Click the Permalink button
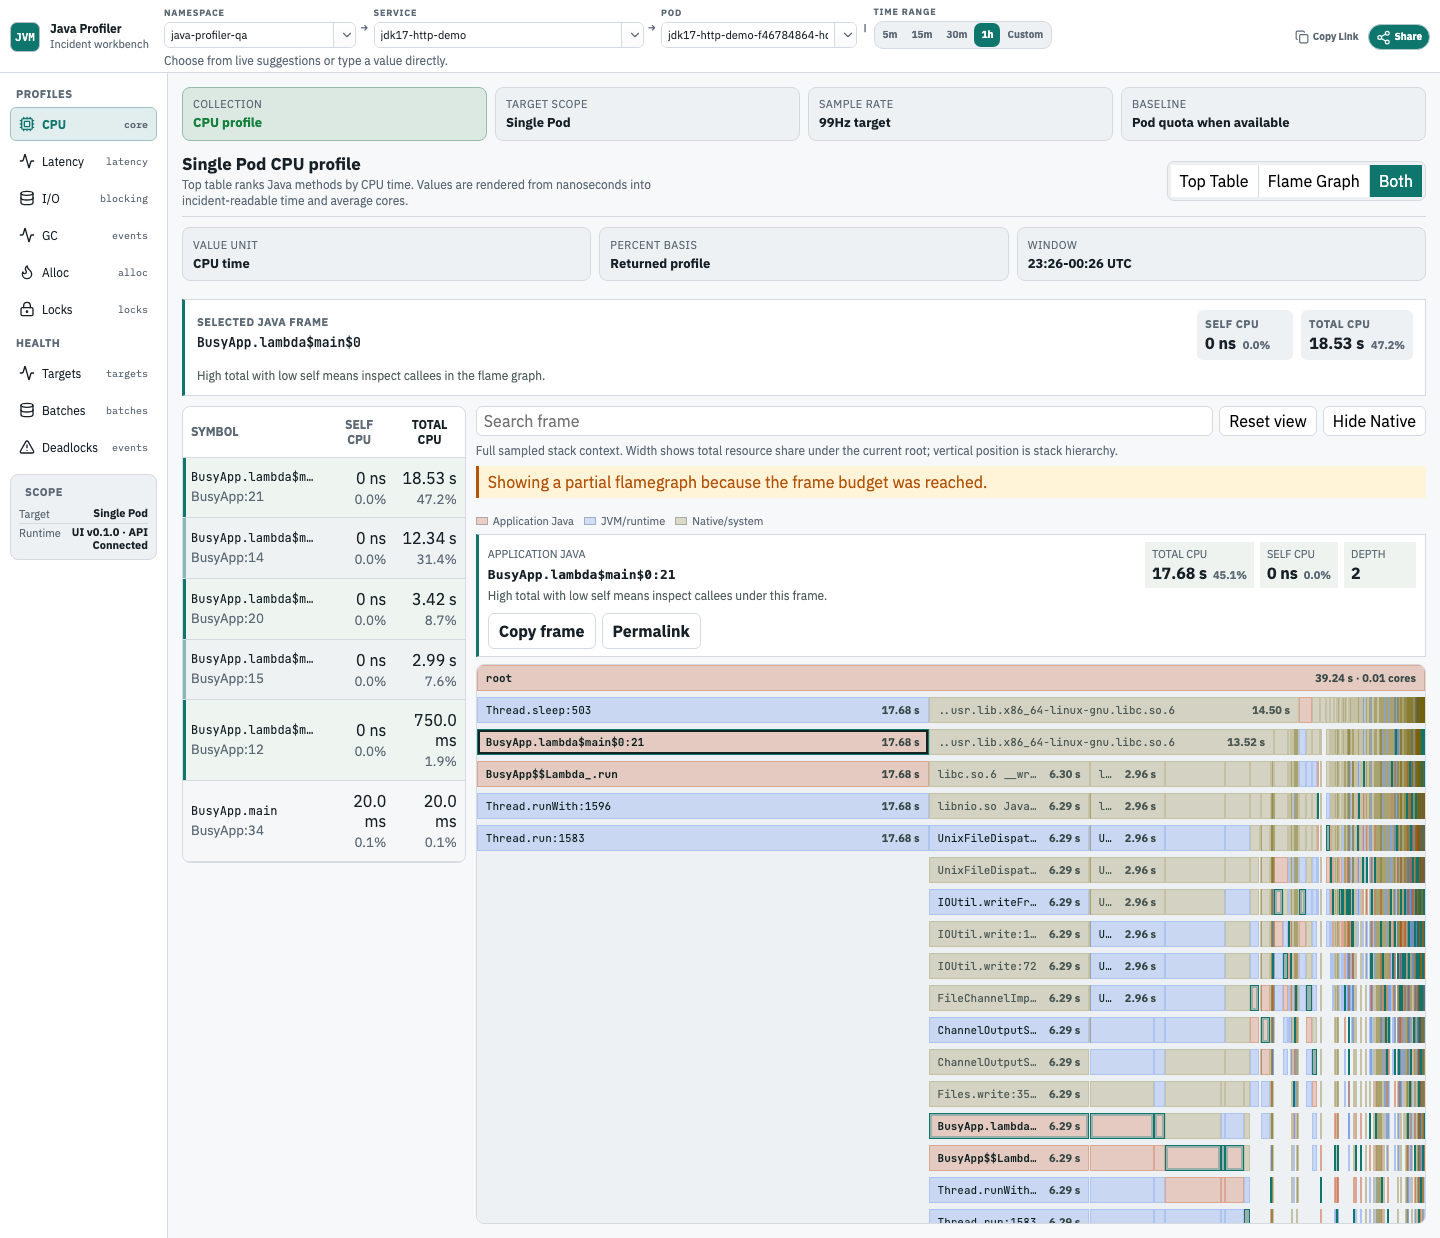 tap(651, 631)
